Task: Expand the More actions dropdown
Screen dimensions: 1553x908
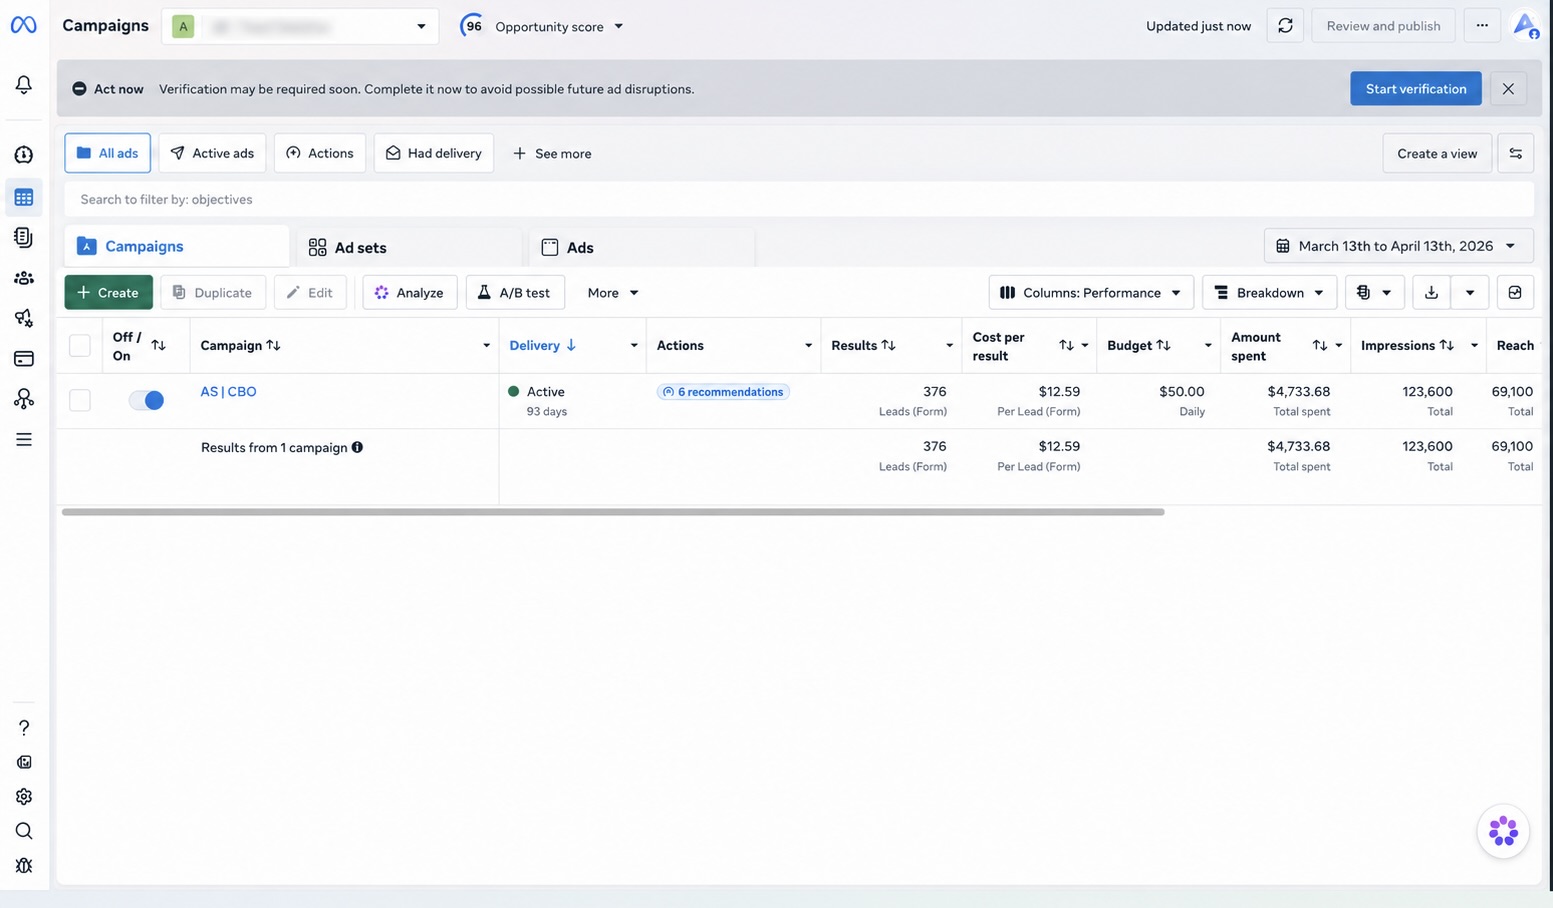Action: 612,293
